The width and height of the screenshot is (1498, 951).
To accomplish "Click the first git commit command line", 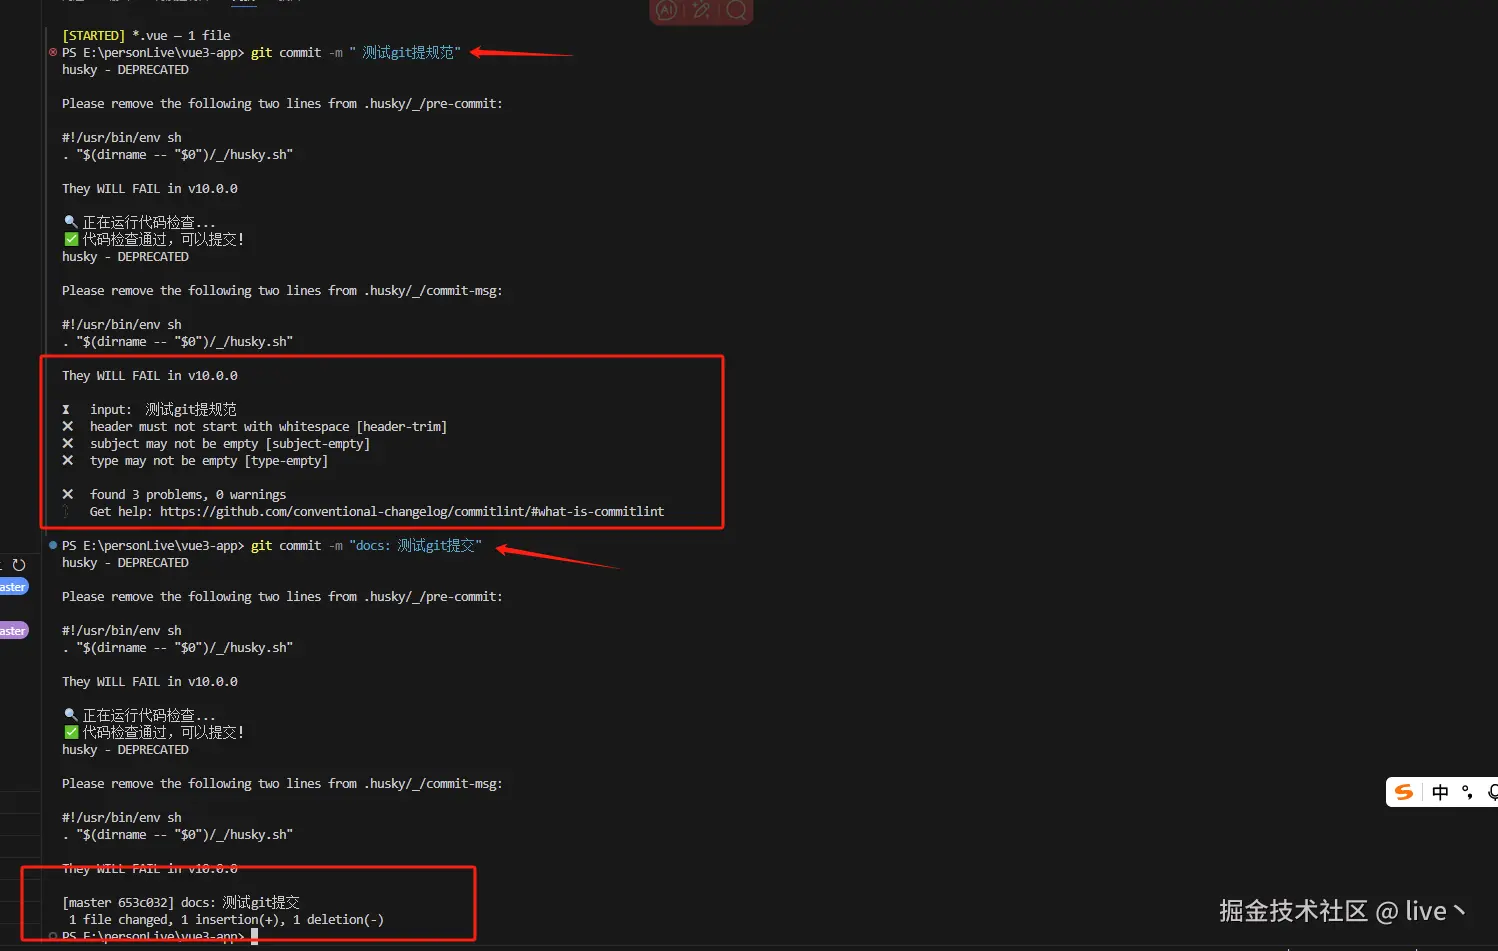I will (261, 52).
